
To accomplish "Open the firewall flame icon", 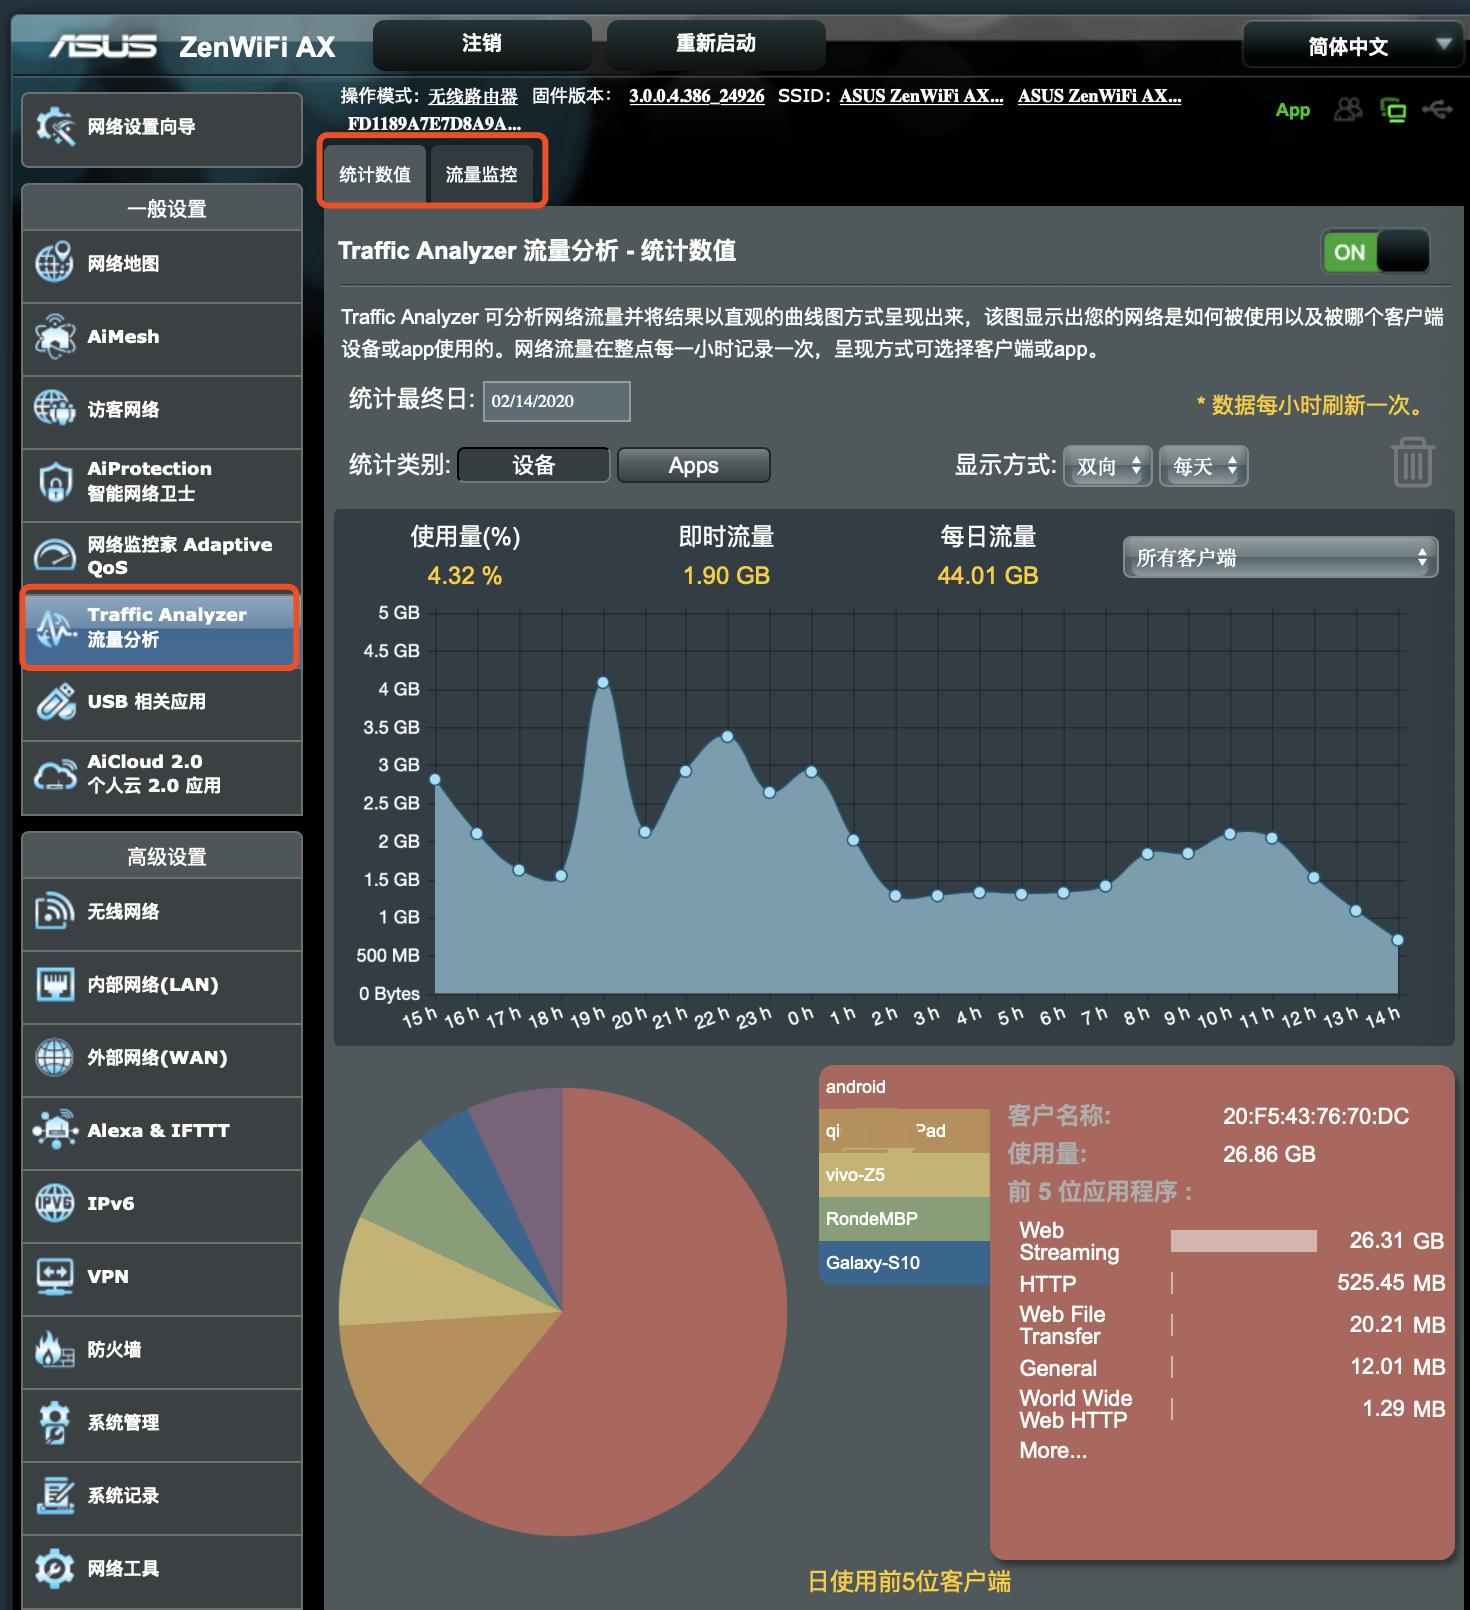I will pos(55,1350).
